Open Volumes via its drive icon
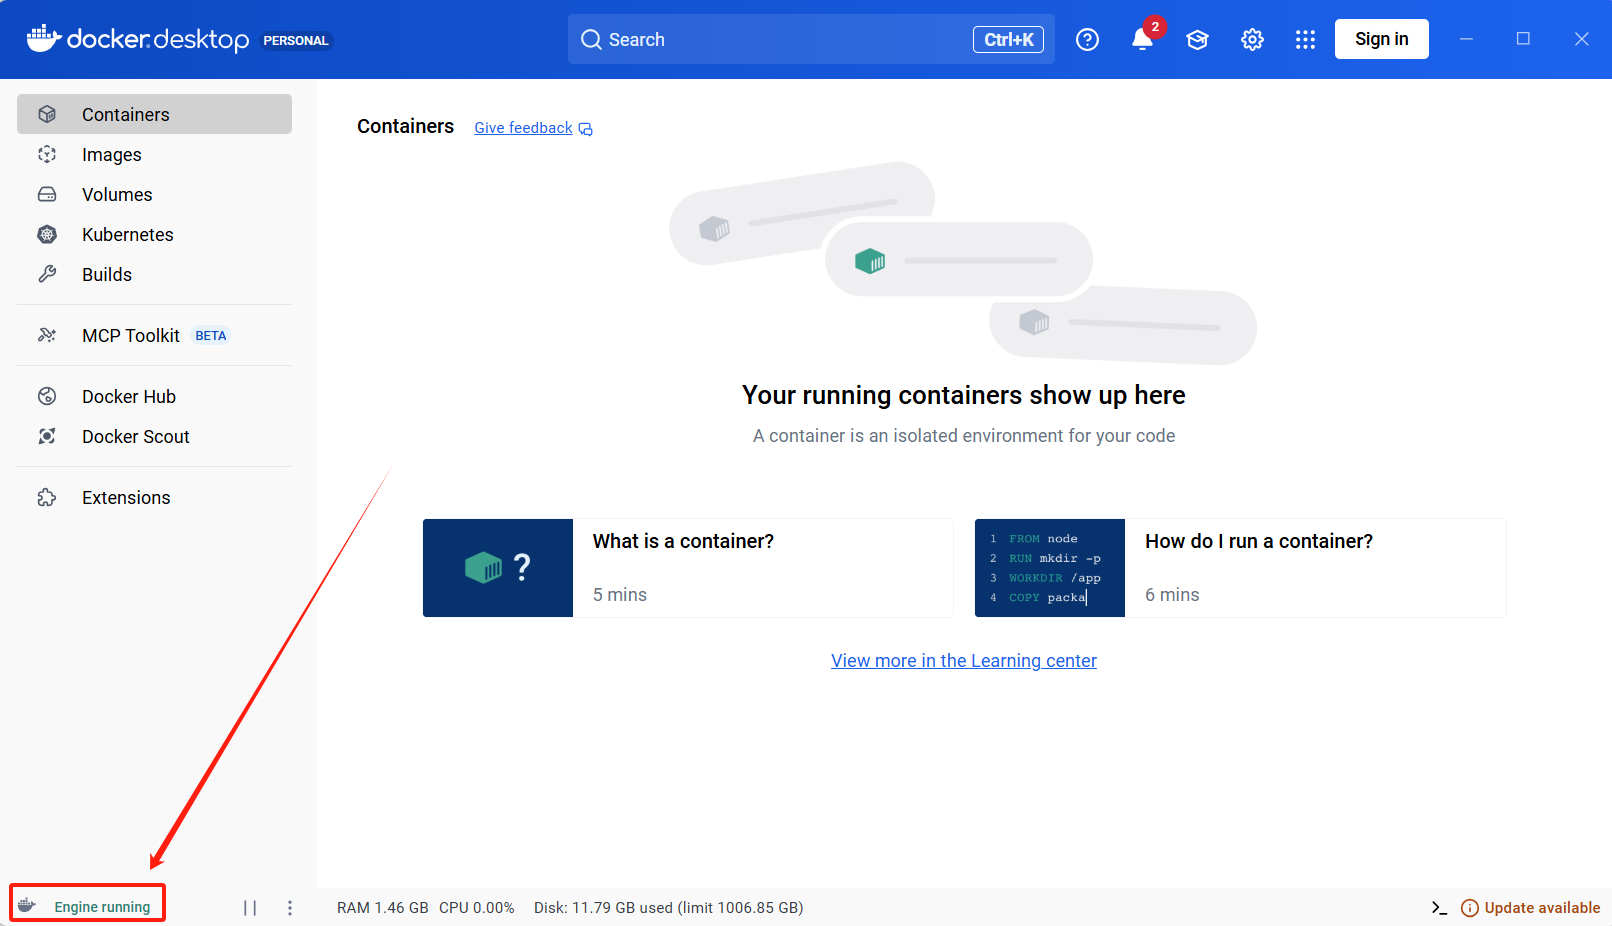 click(x=47, y=194)
